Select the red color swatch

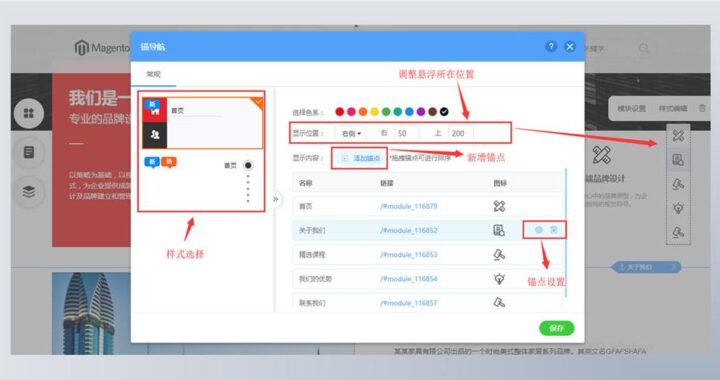click(x=340, y=112)
